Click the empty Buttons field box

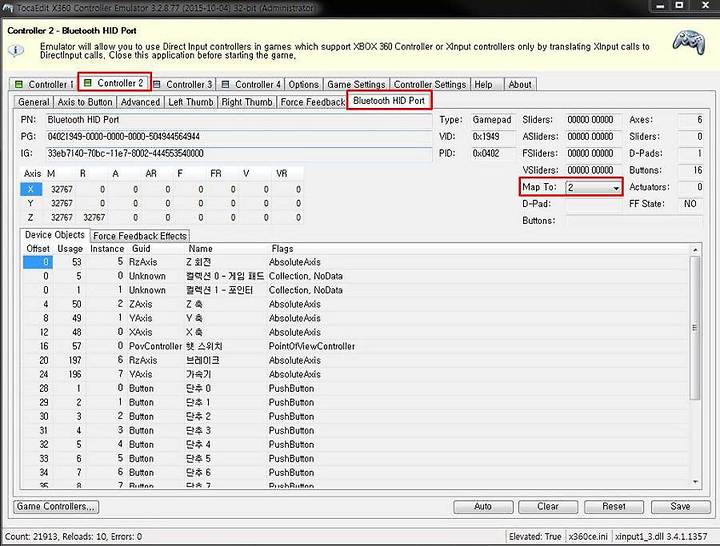point(634,221)
